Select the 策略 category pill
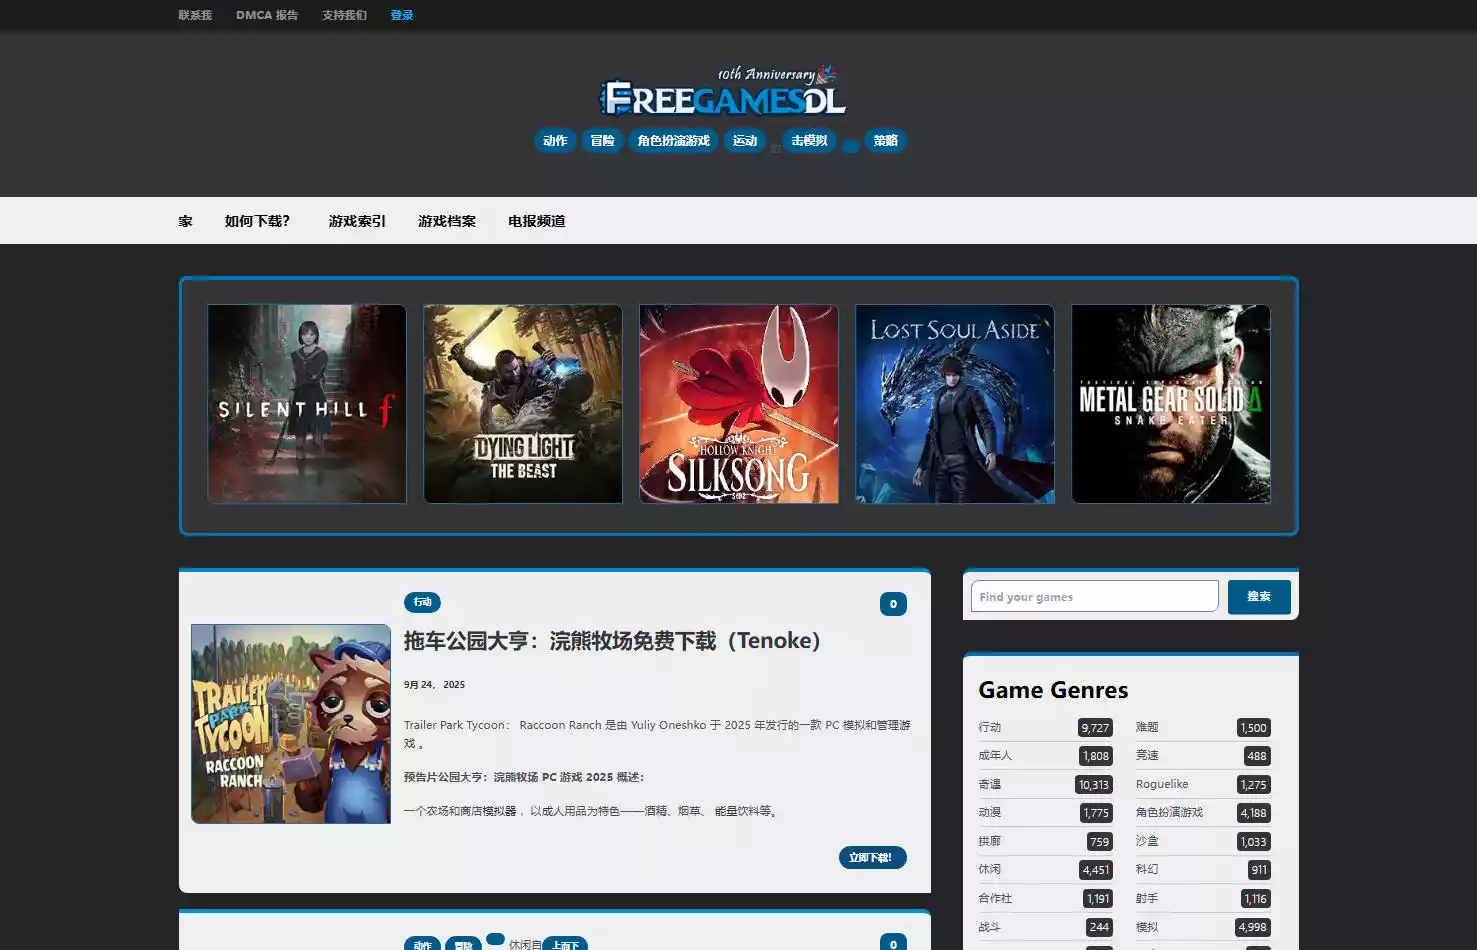This screenshot has width=1477, height=950. (x=885, y=141)
